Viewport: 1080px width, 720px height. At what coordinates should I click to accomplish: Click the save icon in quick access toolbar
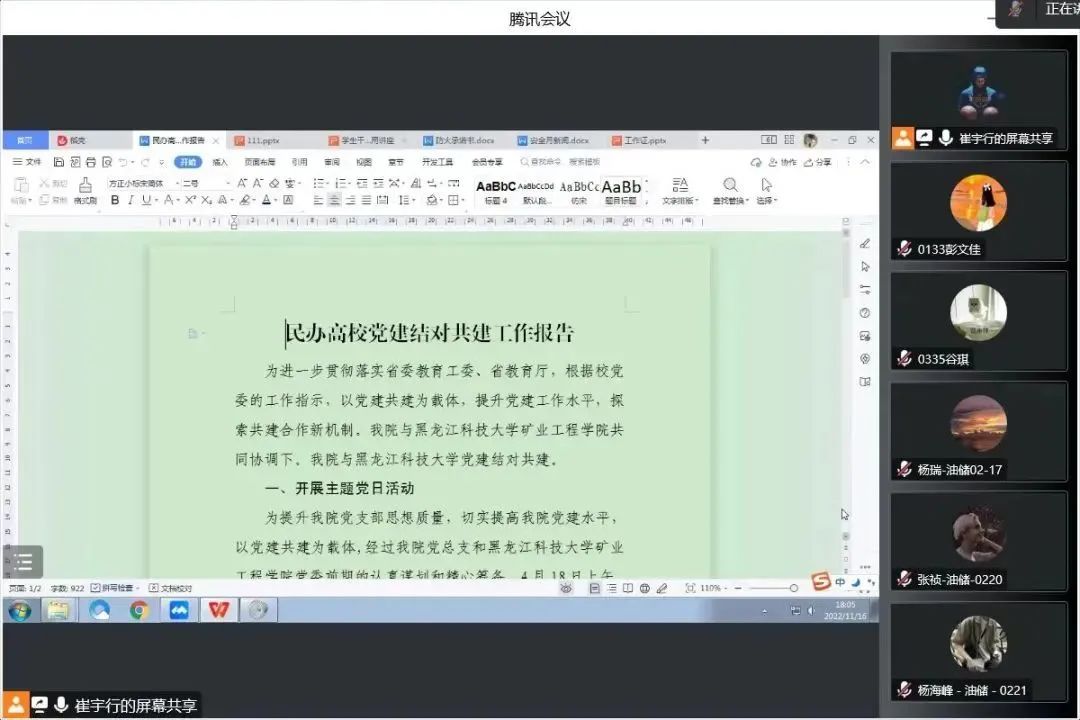click(59, 162)
